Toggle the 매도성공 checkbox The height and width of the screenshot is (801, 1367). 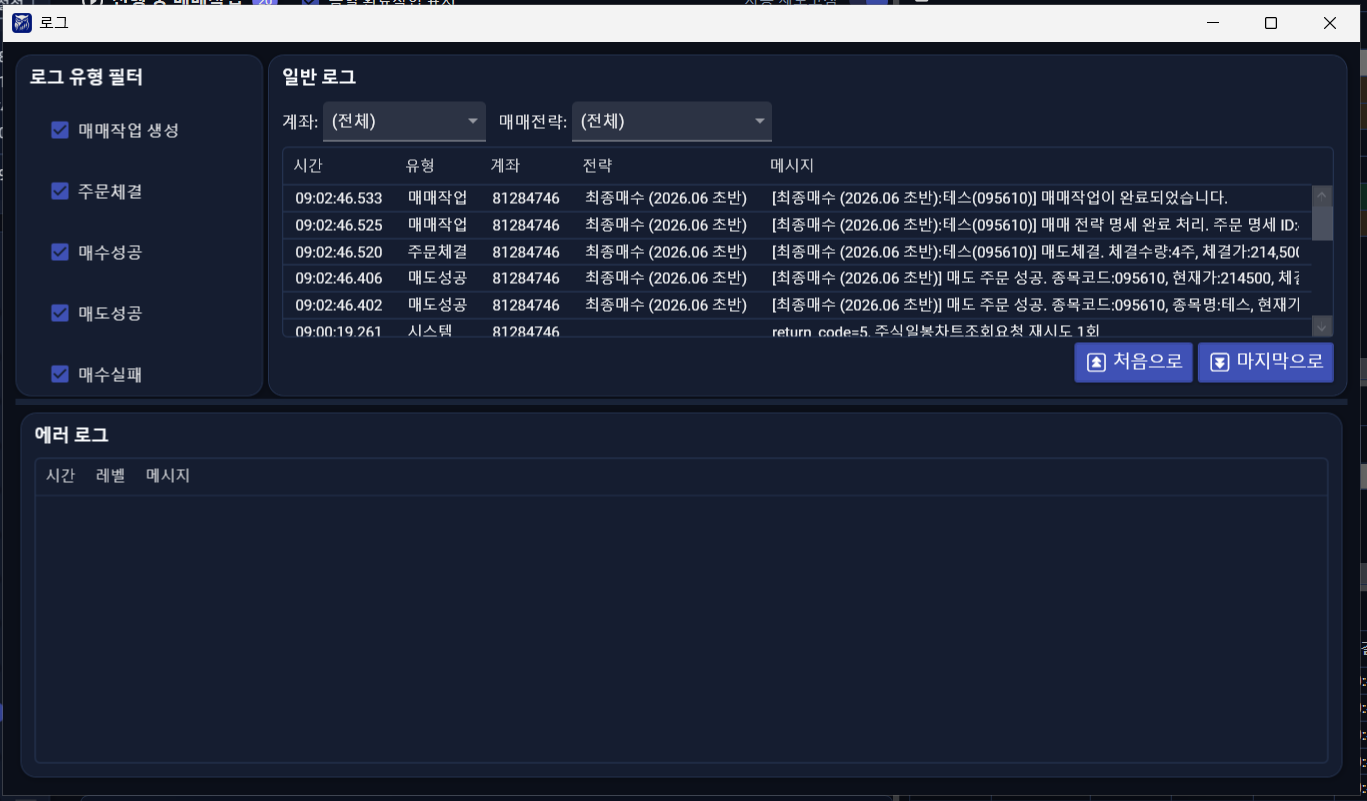coord(60,313)
